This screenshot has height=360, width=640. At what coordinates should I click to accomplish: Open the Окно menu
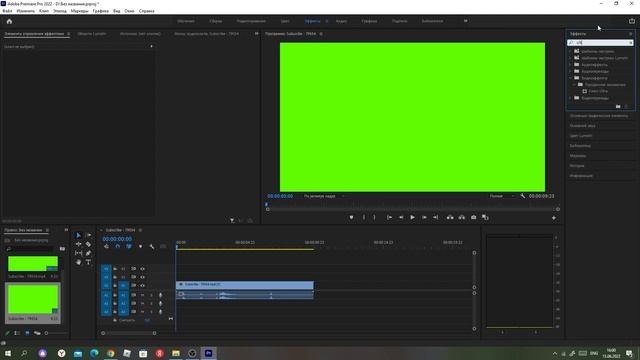(129, 11)
